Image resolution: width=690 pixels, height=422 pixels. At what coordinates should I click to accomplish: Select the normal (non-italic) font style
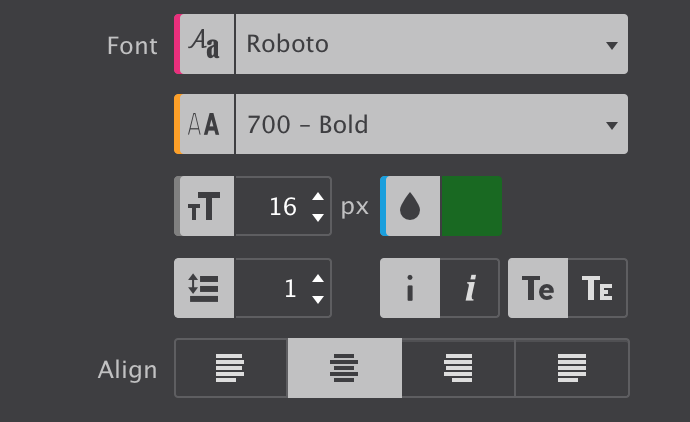point(410,288)
